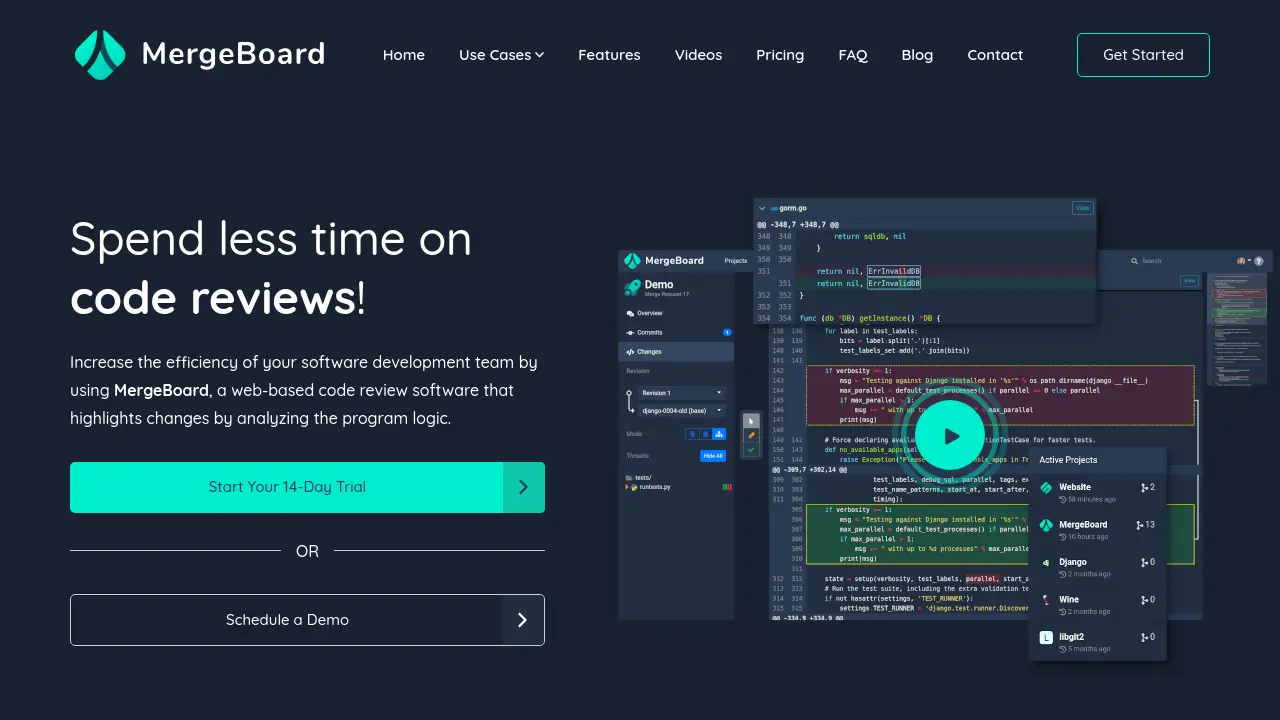Click merge request count icon for Django

tap(1144, 562)
